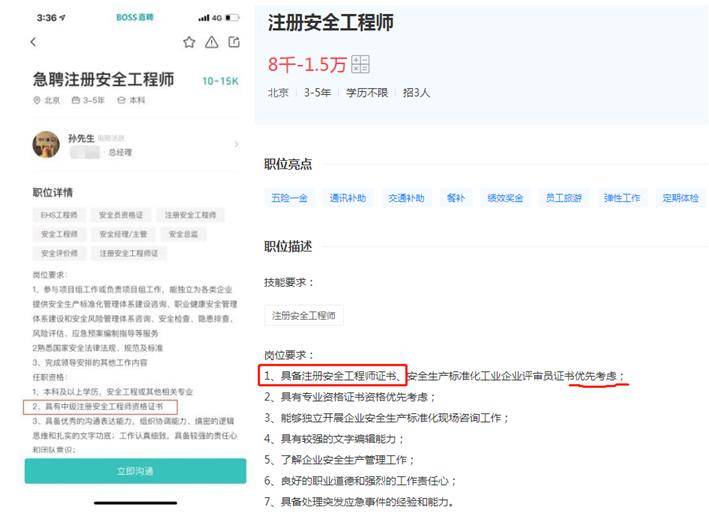Click line 具备处理突发应急事件的经验和能力
709x523 pixels.
tap(359, 501)
